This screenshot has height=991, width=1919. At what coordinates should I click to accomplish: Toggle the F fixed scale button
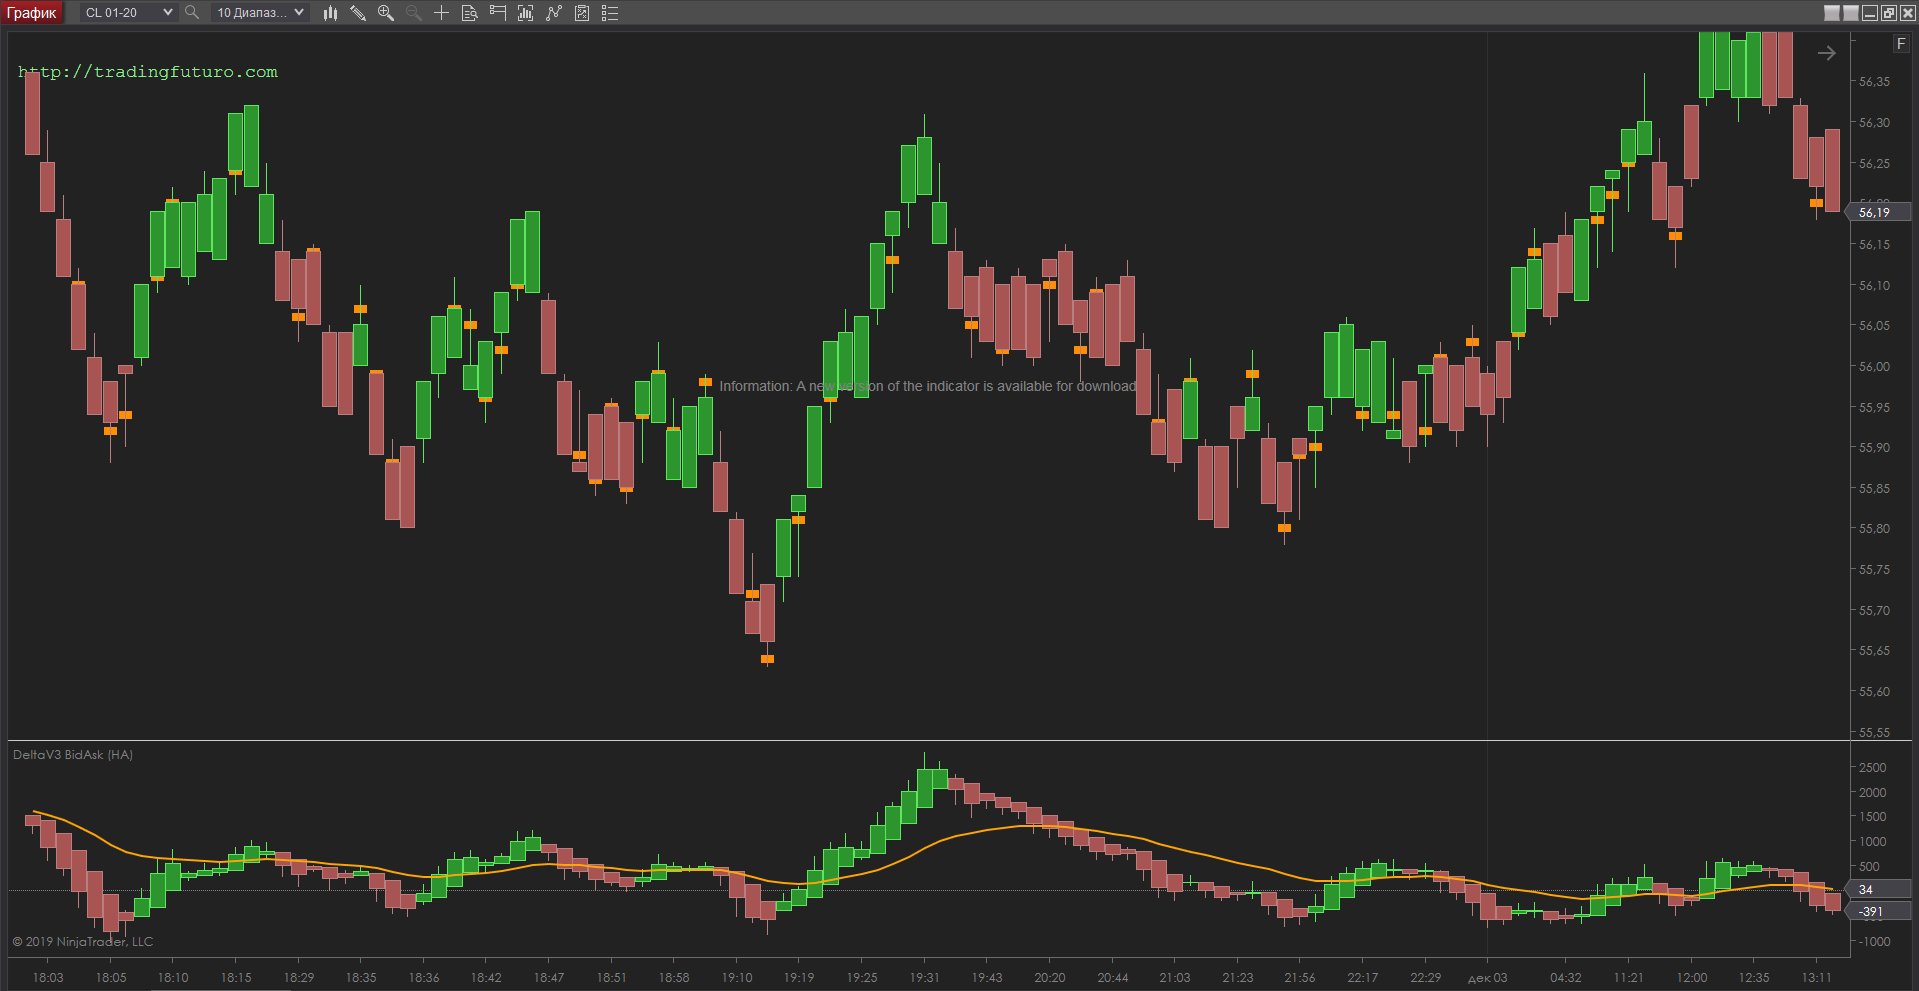click(1900, 44)
